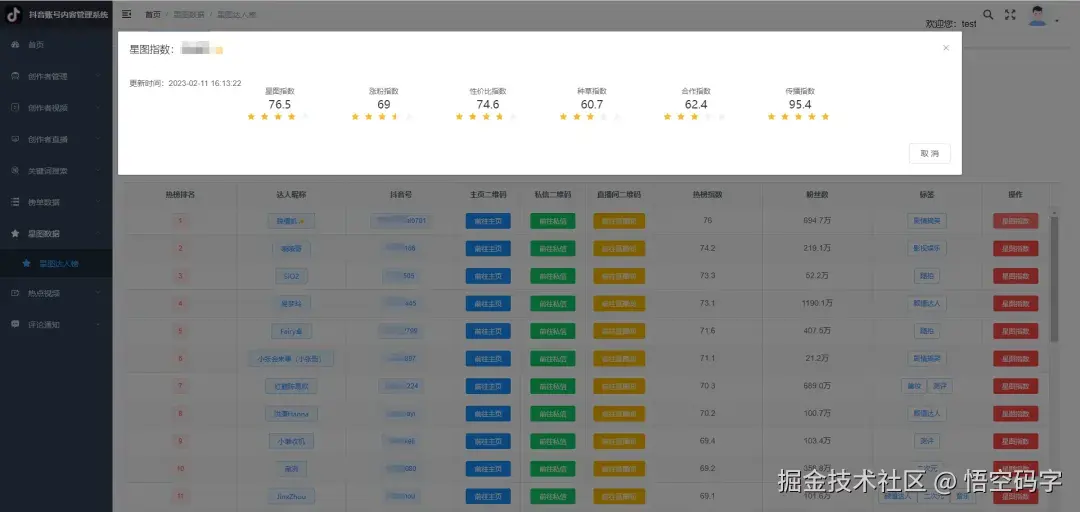Expand the 评论通知 chevron
This screenshot has height=512, width=1080.
coord(98,324)
